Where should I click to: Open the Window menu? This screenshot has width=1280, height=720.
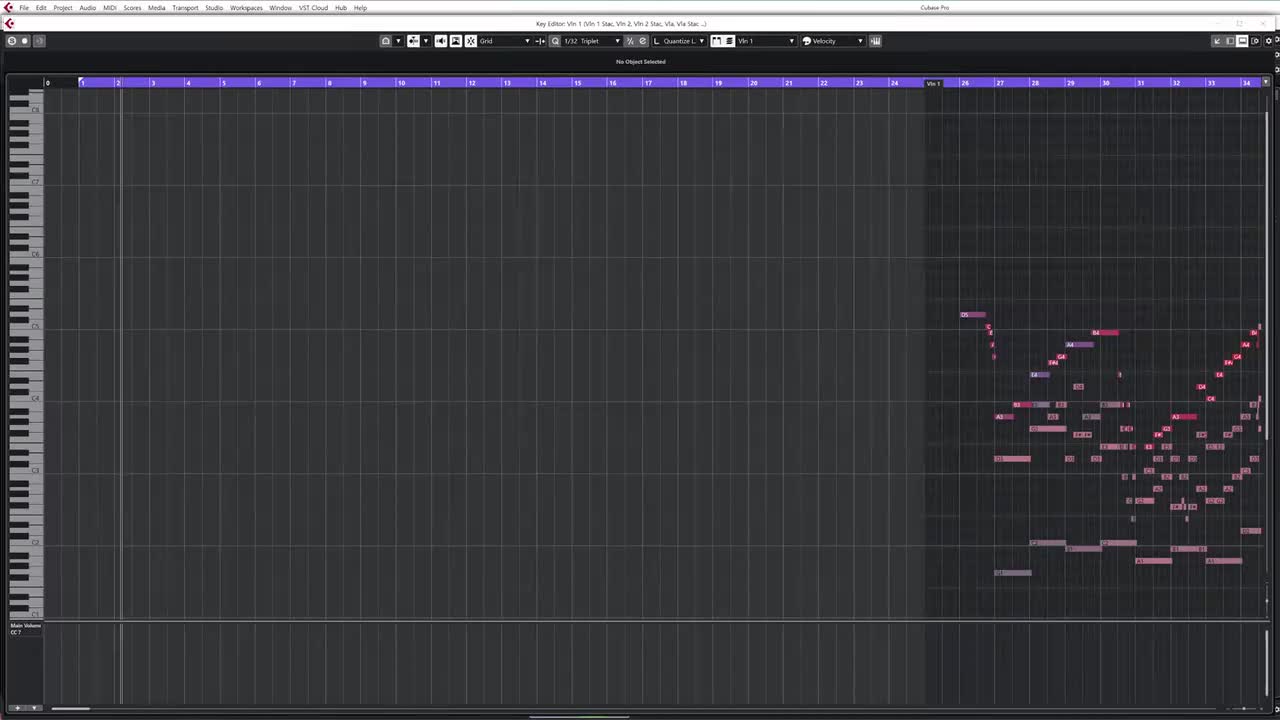[280, 8]
